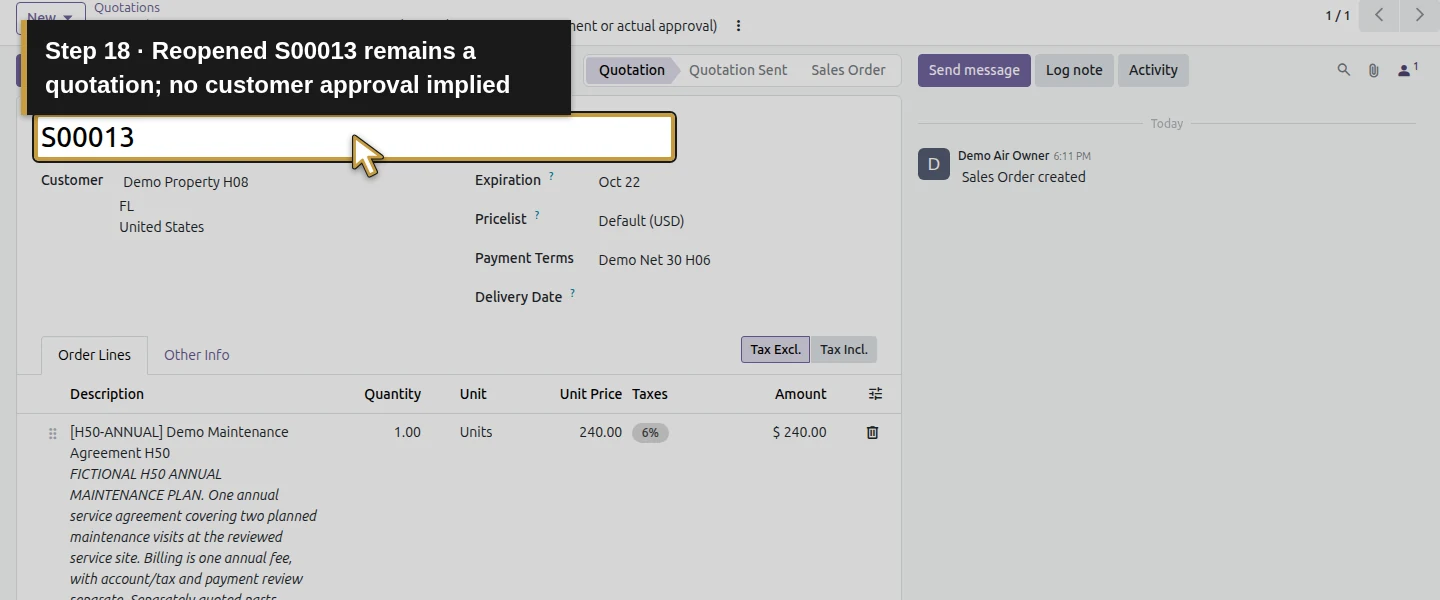Edit the unit price 240.00
This screenshot has width=1440, height=600.
coord(600,432)
